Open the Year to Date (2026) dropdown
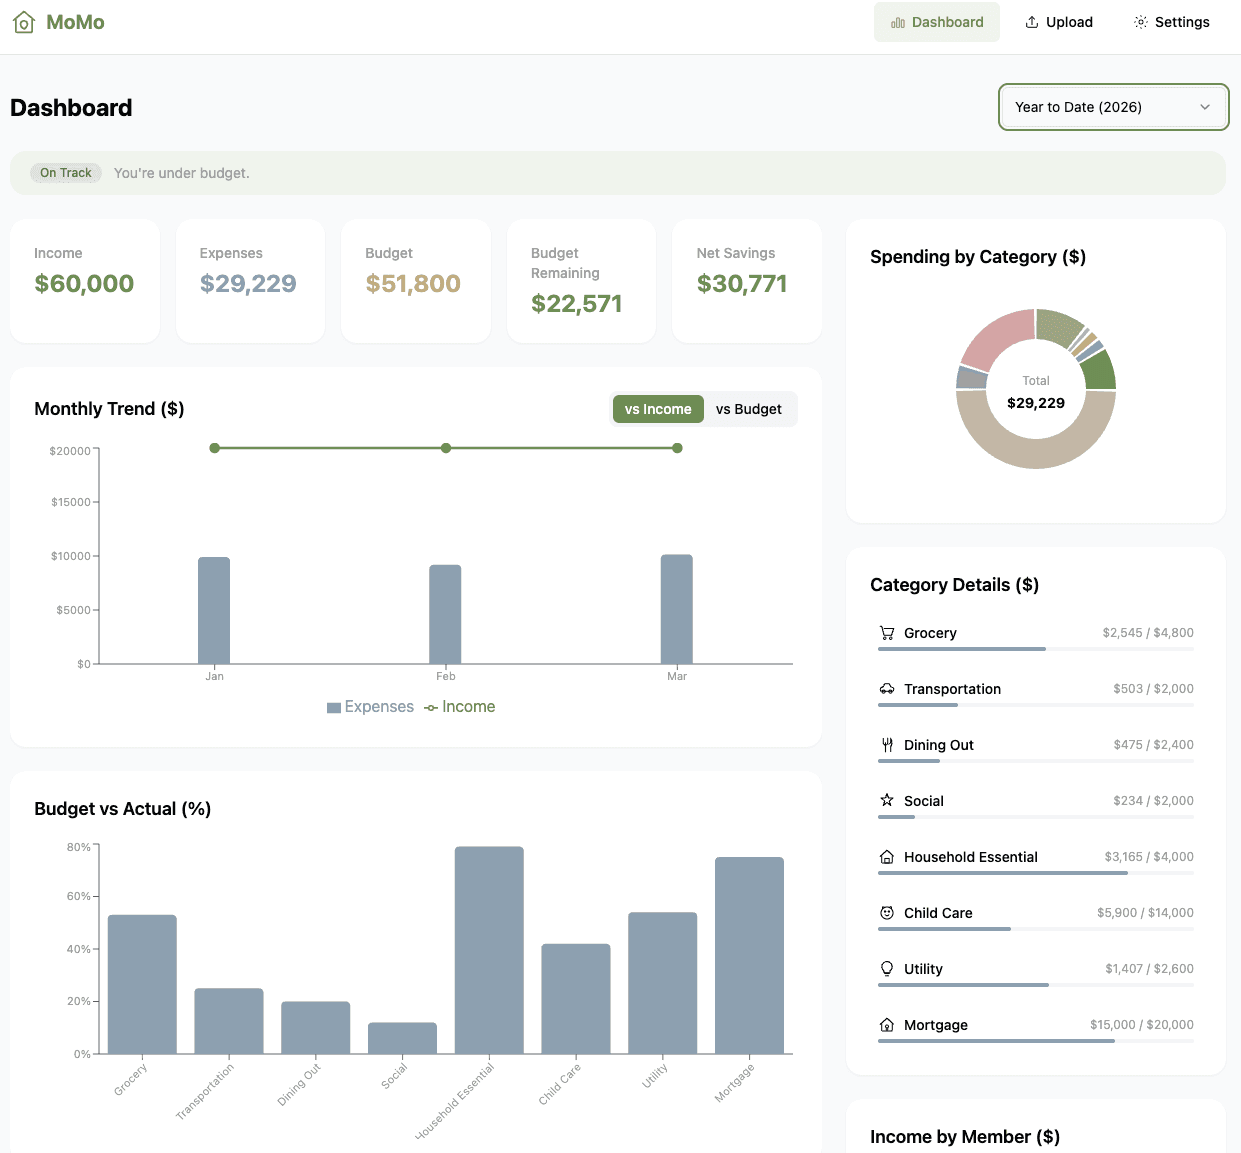This screenshot has width=1241, height=1153. (x=1113, y=107)
